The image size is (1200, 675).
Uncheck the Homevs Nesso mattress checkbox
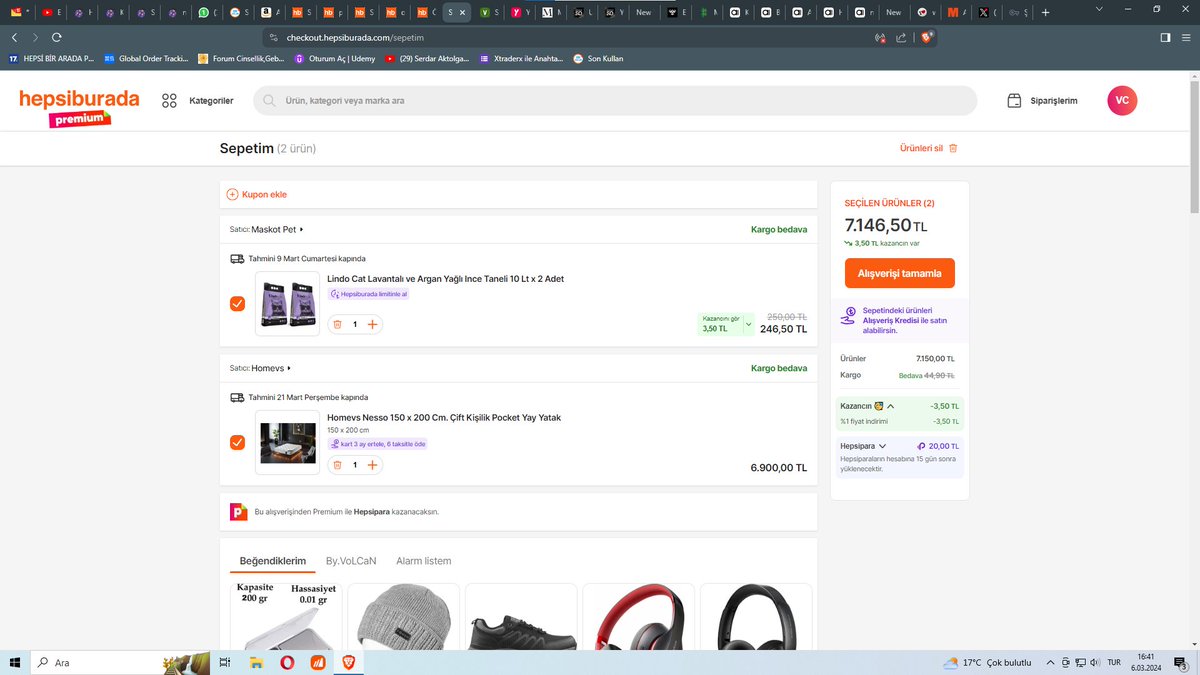tap(237, 442)
